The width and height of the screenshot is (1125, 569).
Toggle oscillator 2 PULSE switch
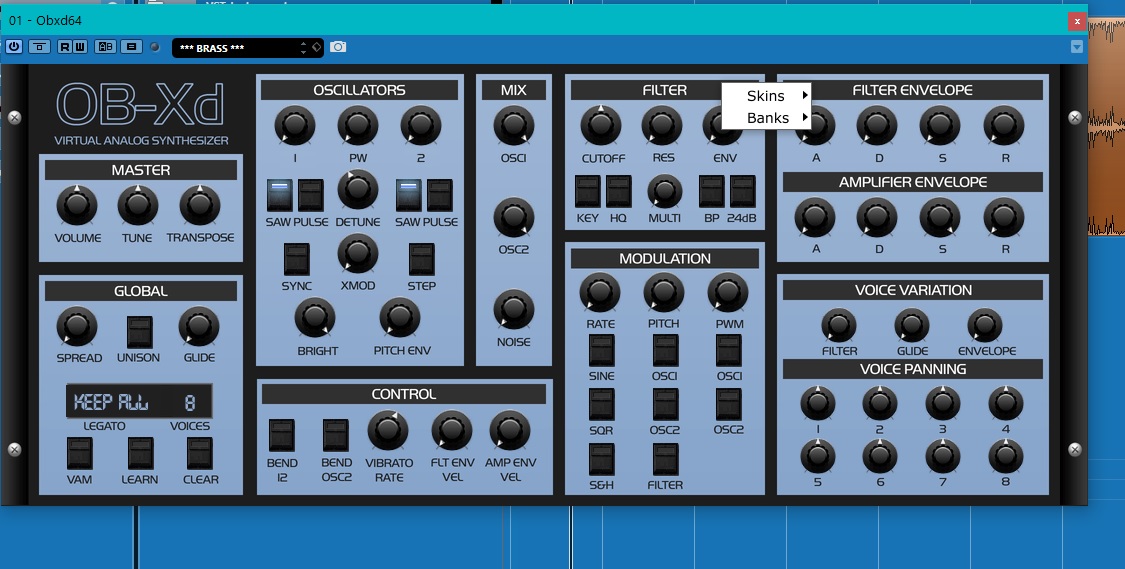click(x=440, y=195)
